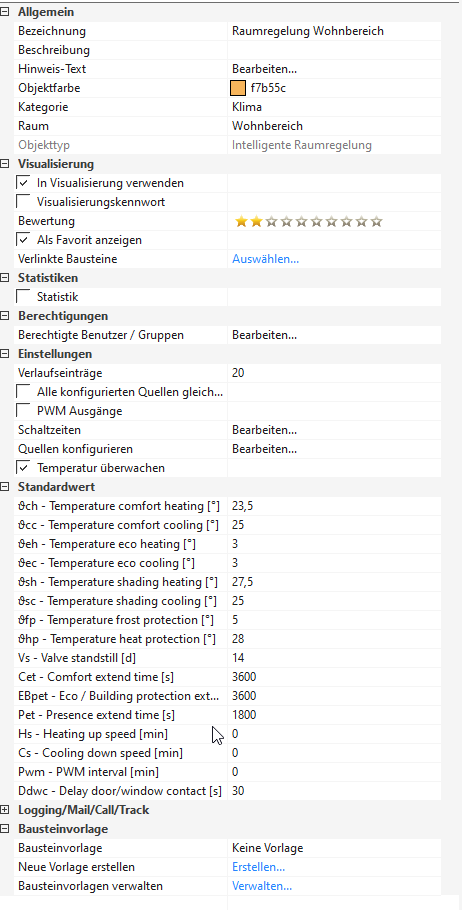Click the orange Objektfarbe color swatch
462x910 pixels.
click(x=238, y=88)
